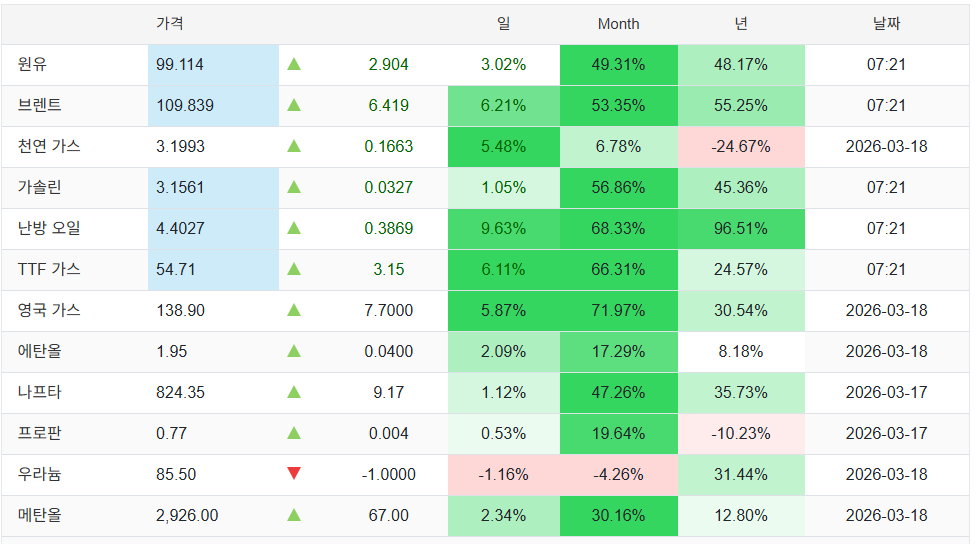
Task: Select the 날짜 column header
Action: point(886,24)
